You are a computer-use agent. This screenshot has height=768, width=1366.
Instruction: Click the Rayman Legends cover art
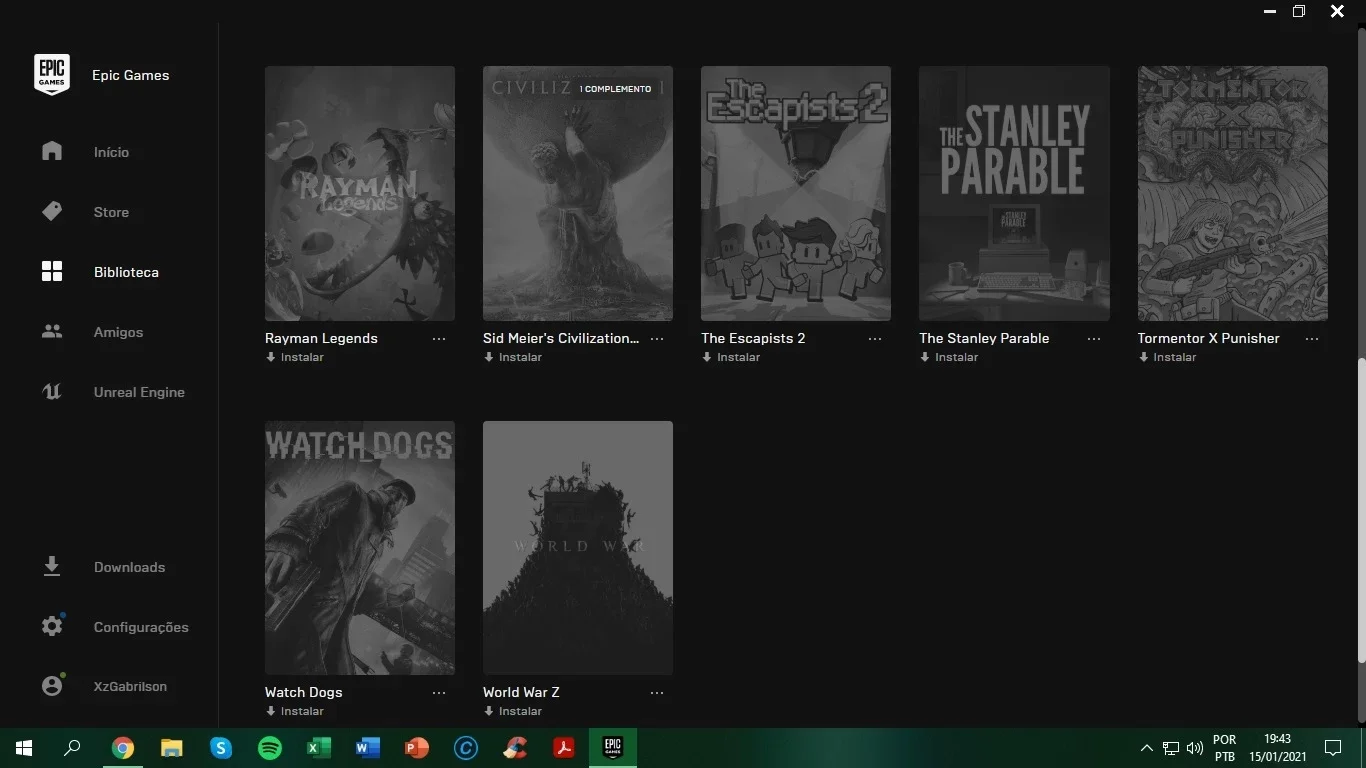click(x=360, y=193)
